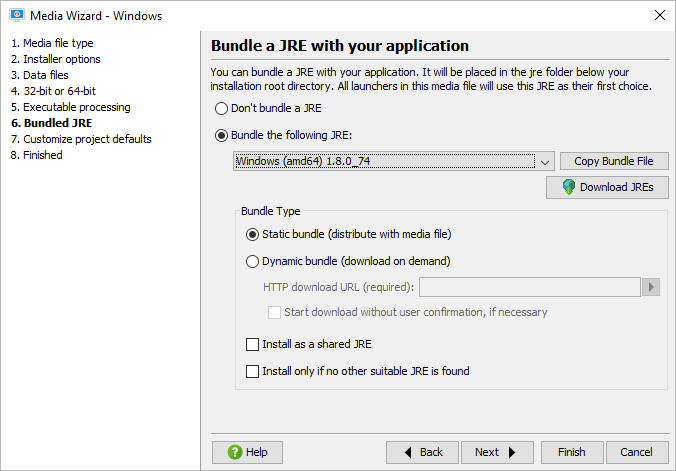676x471 pixels.
Task: Click the green Help question mark icon
Action: click(x=235, y=452)
